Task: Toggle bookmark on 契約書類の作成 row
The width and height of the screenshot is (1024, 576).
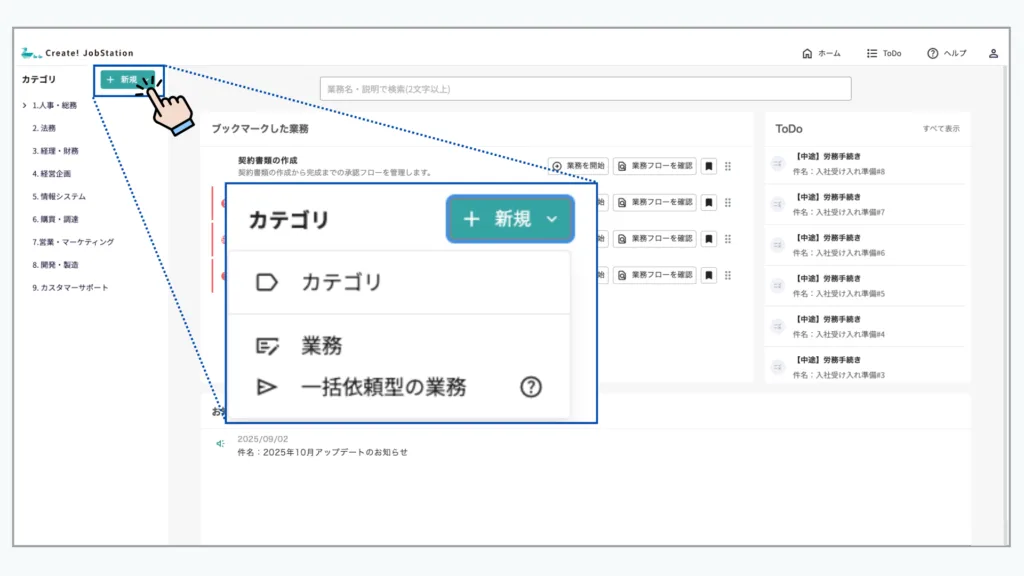Action: [x=708, y=166]
